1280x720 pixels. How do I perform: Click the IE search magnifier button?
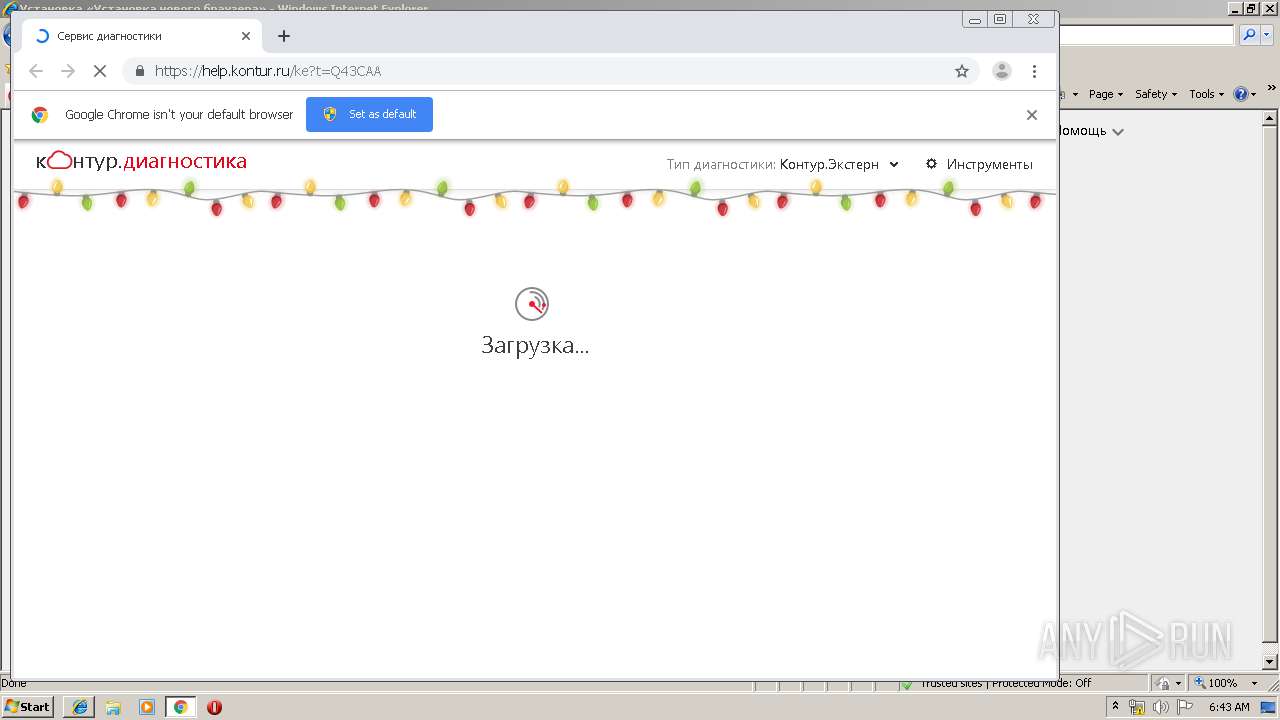pos(1250,35)
